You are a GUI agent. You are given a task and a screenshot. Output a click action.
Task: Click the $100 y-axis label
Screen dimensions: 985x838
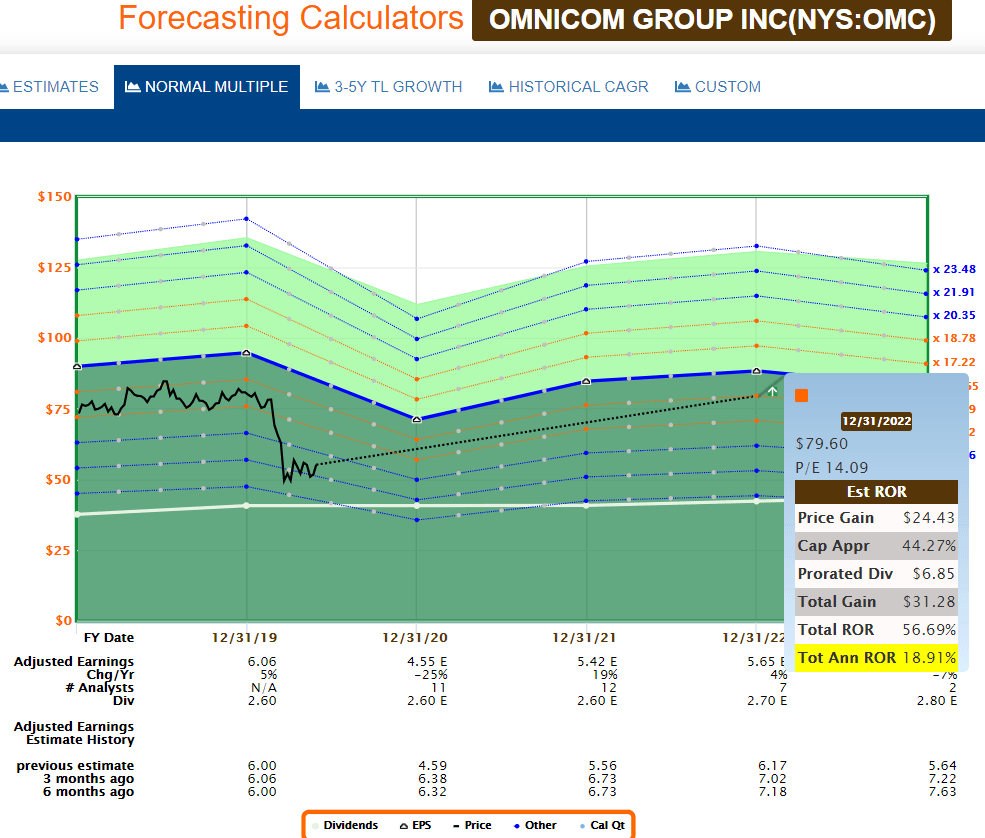pyautogui.click(x=55, y=337)
